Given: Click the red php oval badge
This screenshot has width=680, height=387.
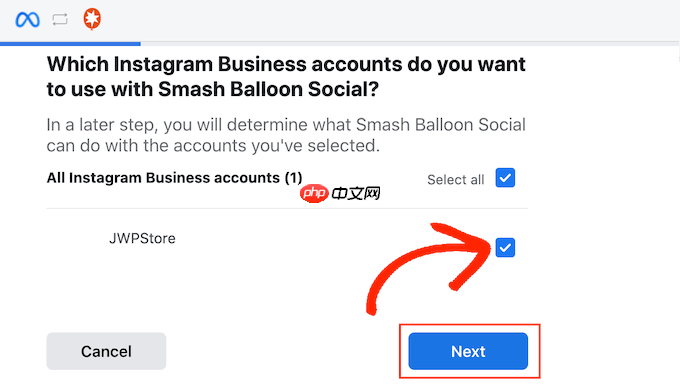Looking at the screenshot, I should point(314,193).
